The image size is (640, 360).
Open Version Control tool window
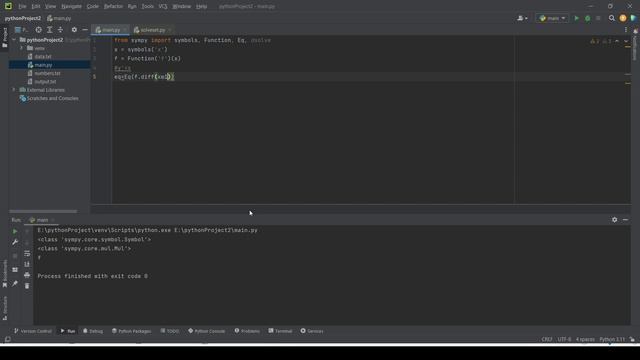33,331
